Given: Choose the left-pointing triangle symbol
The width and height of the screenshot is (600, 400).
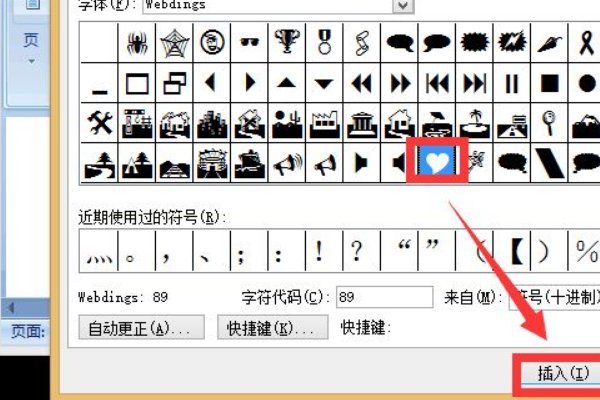Looking at the screenshot, I should pyautogui.click(x=212, y=83).
